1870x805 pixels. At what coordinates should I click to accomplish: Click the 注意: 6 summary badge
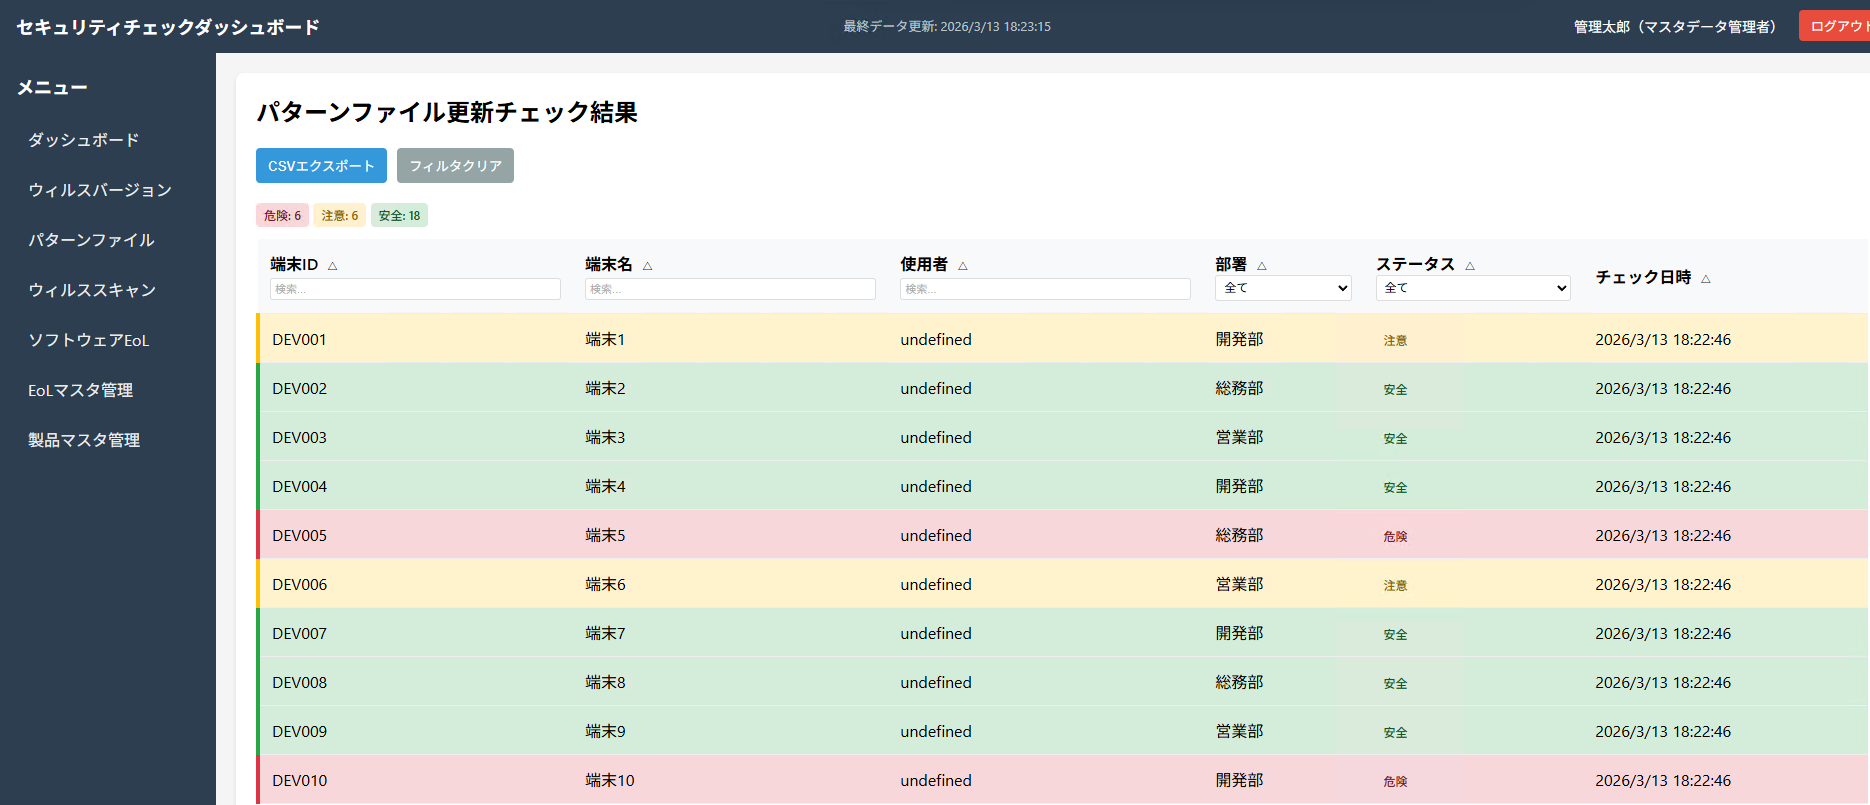point(340,216)
